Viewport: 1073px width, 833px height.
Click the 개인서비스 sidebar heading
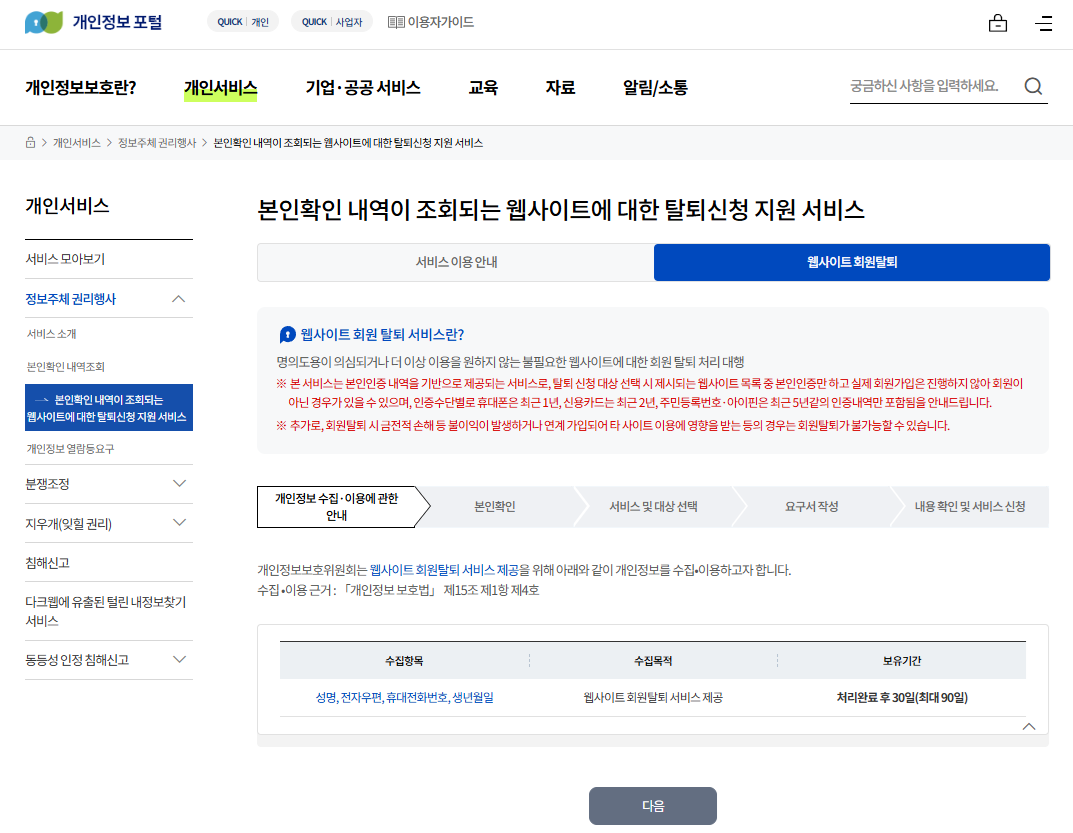67,206
